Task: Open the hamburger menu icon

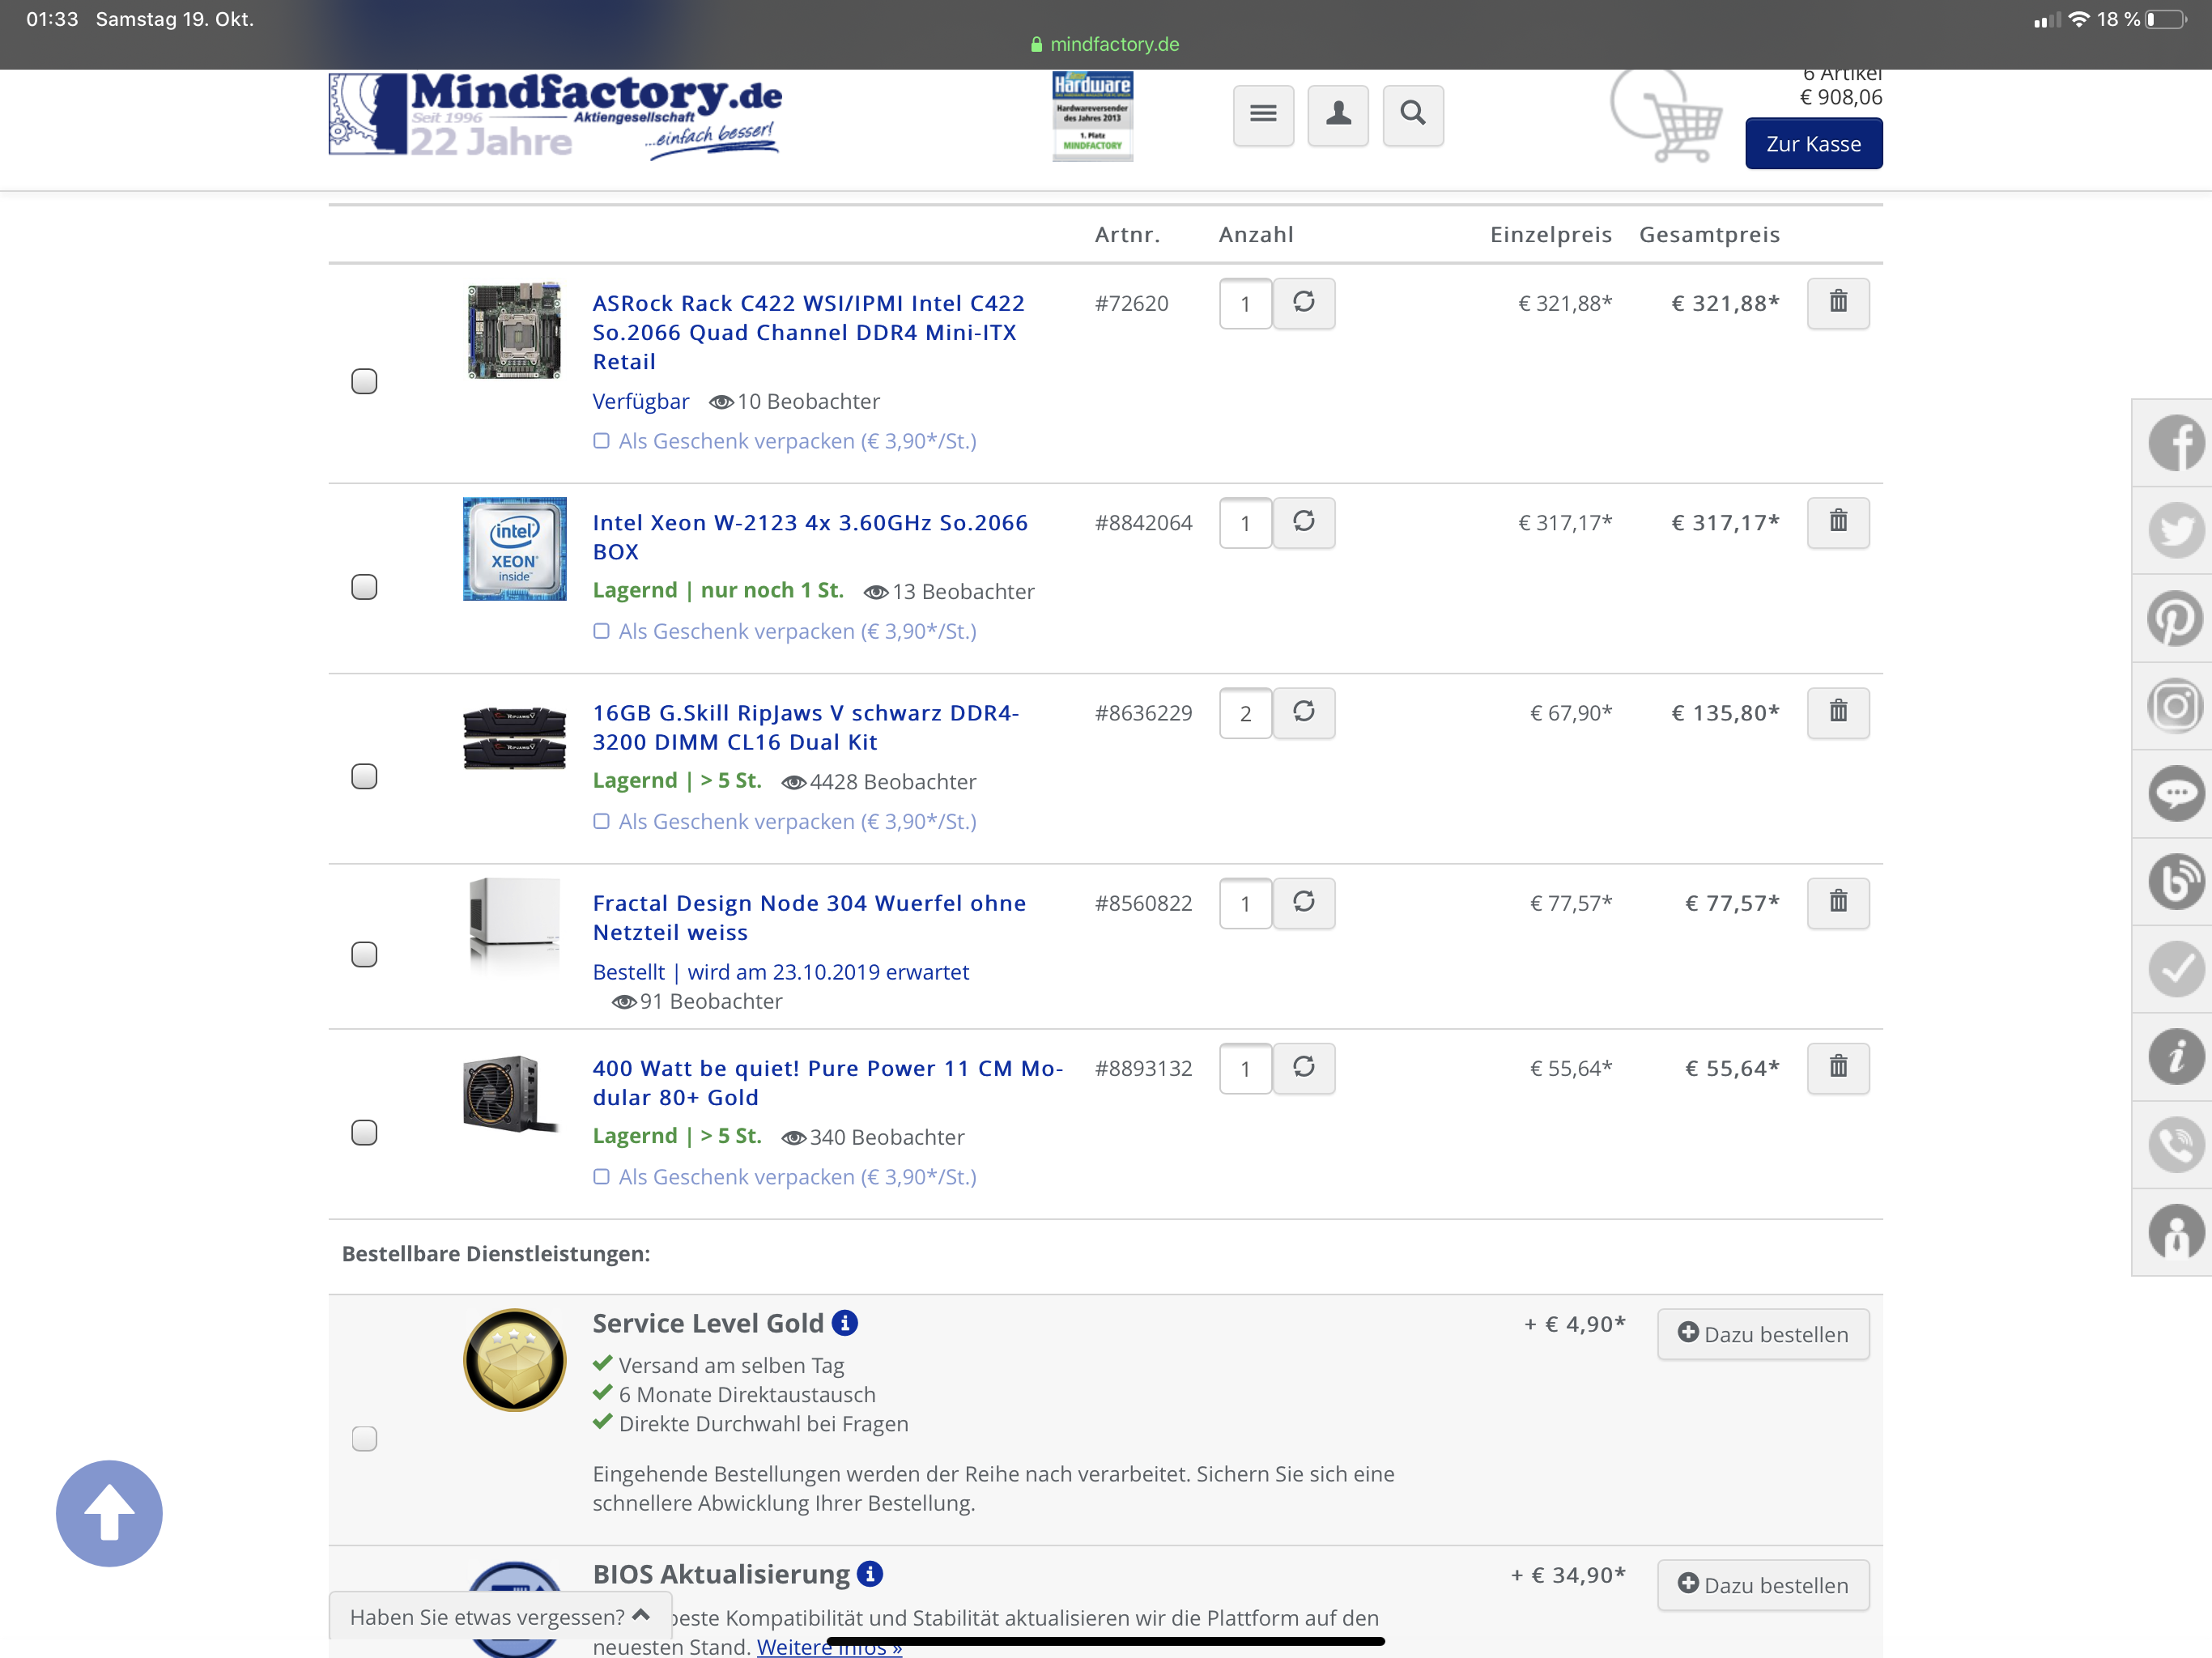Action: pyautogui.click(x=1263, y=114)
